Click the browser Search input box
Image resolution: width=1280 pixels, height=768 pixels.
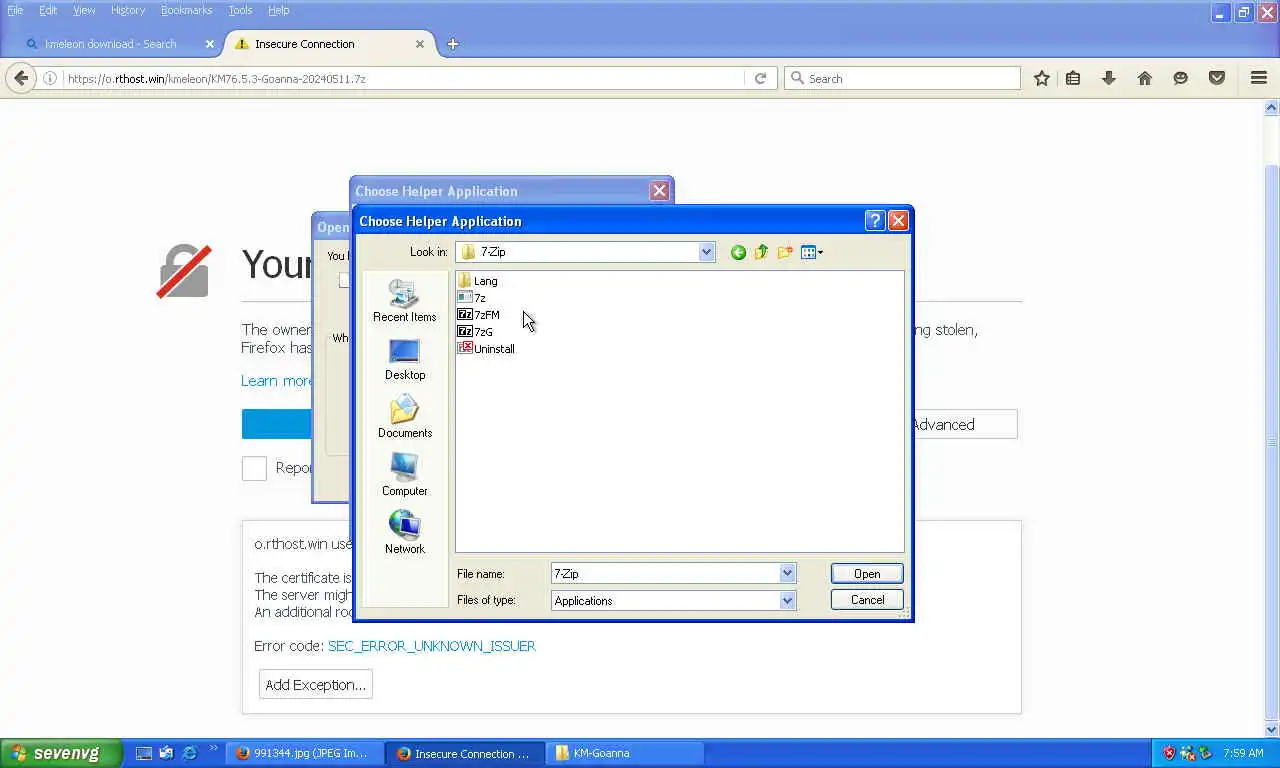tap(902, 78)
